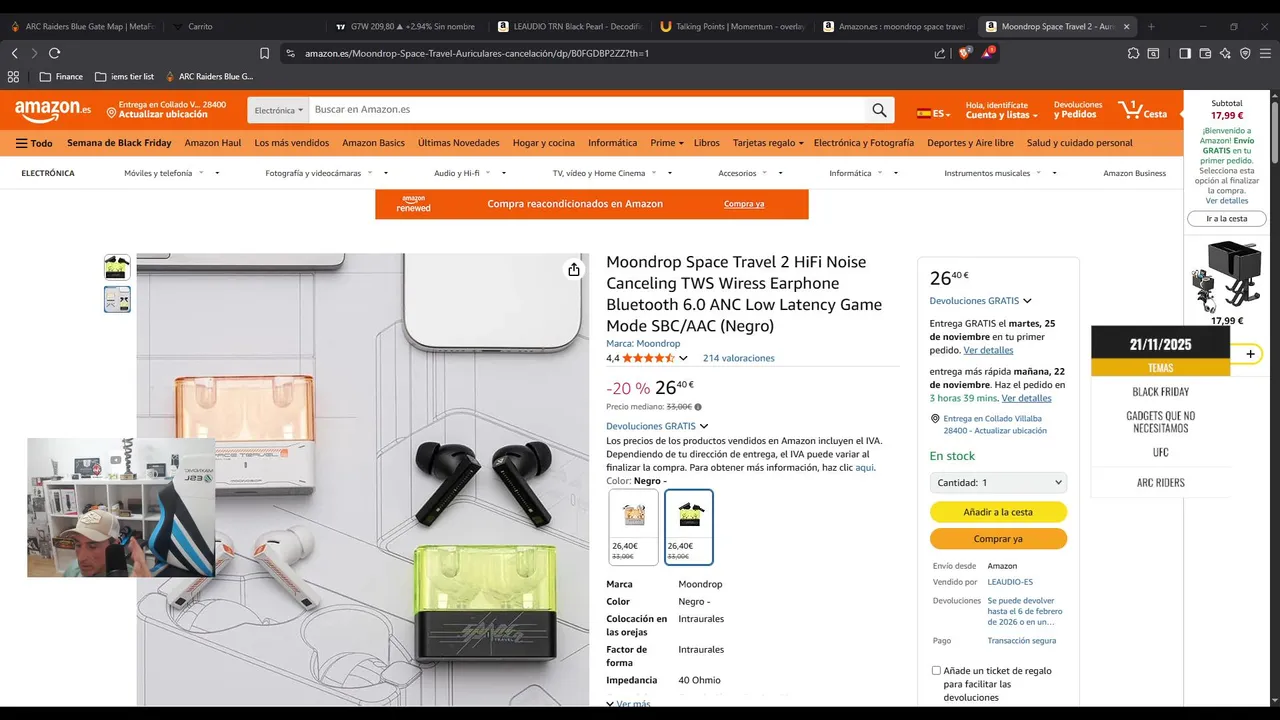1280x720 pixels.
Task: Select the orange color variant swatch
Action: (x=634, y=527)
